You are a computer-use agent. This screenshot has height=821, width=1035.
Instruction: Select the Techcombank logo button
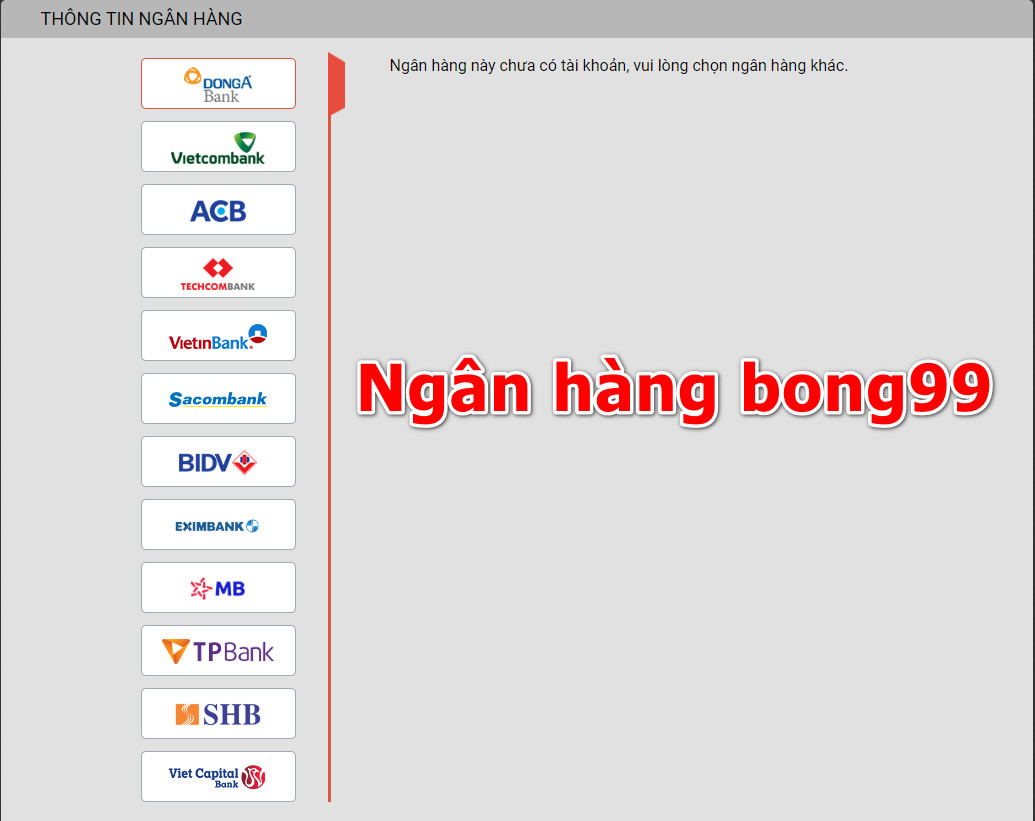[218, 273]
